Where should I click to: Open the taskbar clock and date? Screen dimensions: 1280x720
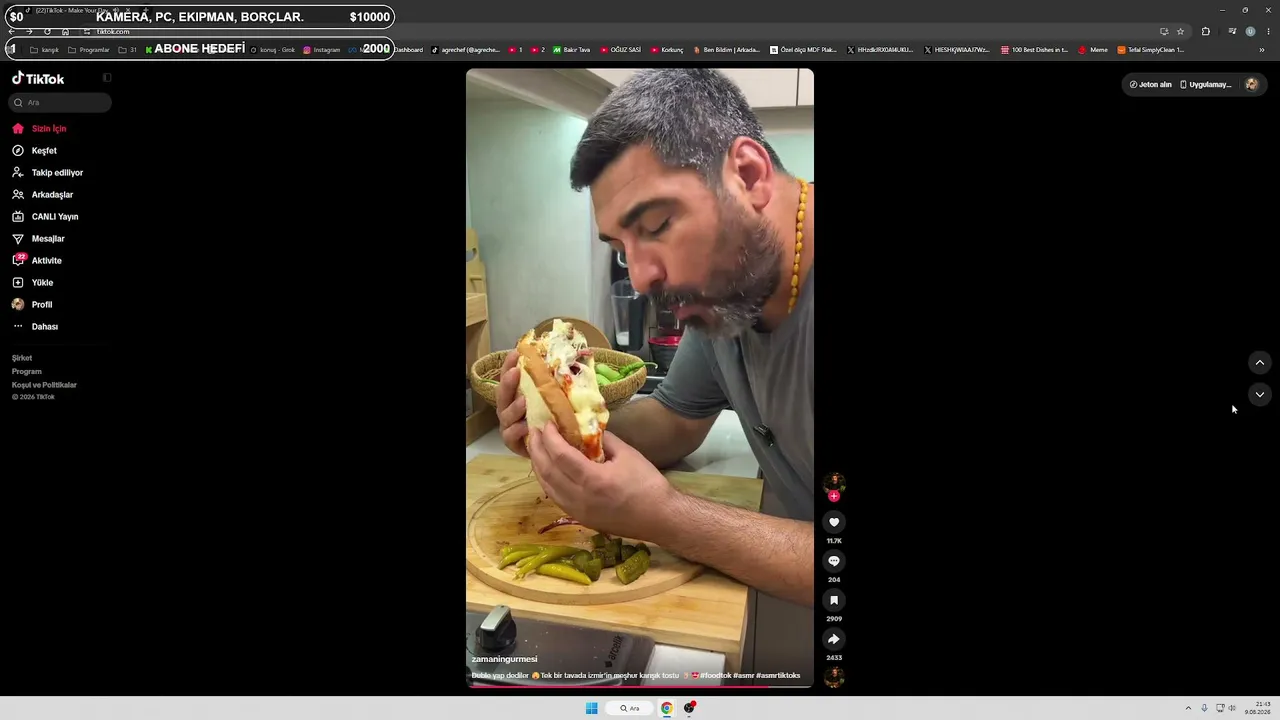[x=1257, y=708]
